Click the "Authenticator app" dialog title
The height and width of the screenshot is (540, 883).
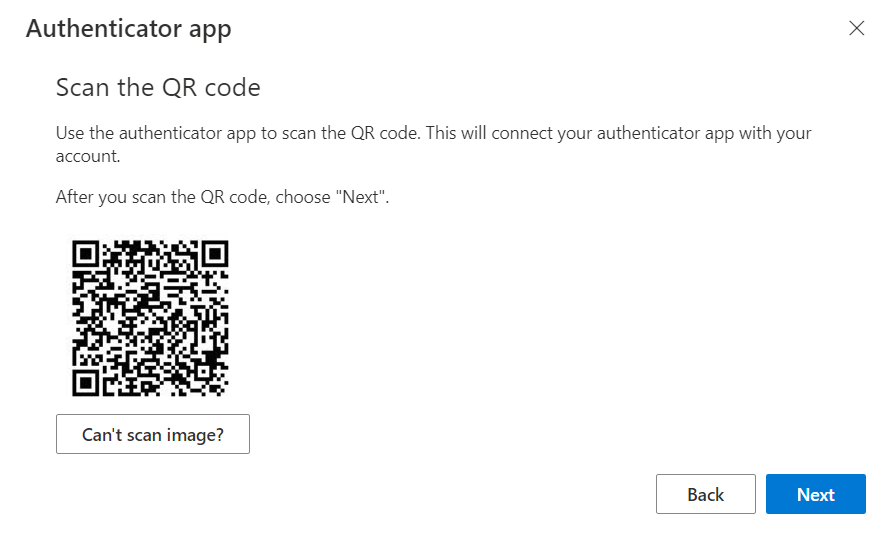tap(128, 29)
